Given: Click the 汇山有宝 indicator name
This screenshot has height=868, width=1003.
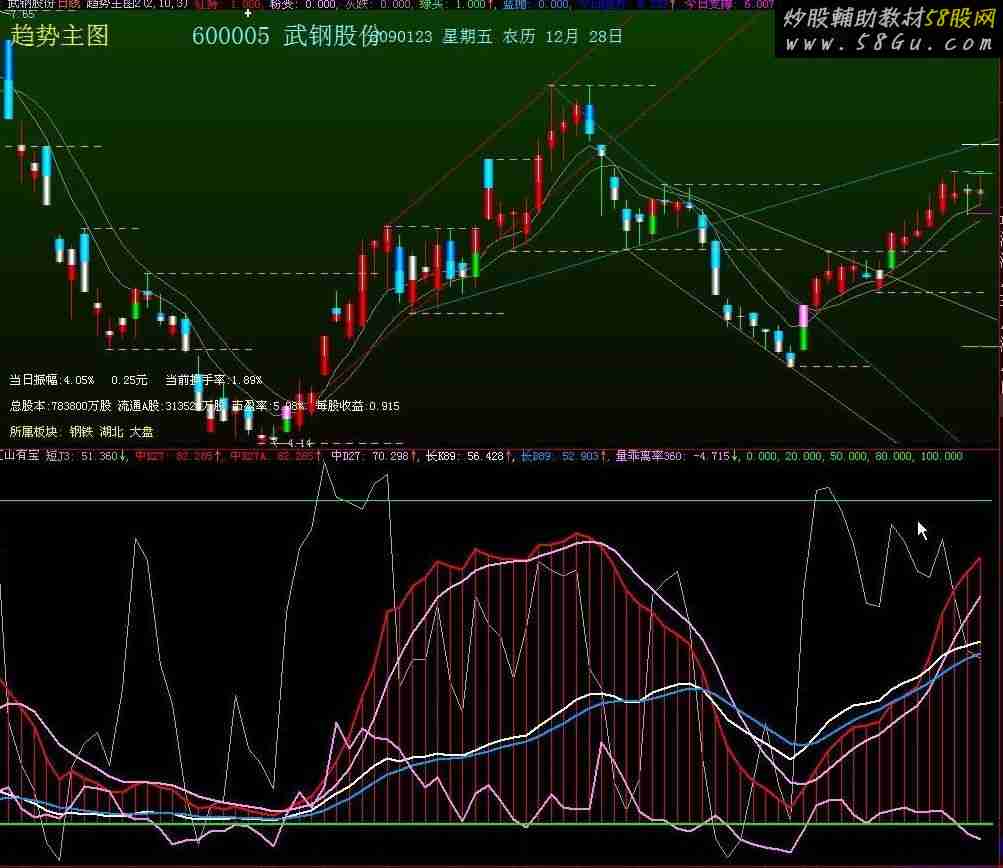Looking at the screenshot, I should tap(20, 456).
